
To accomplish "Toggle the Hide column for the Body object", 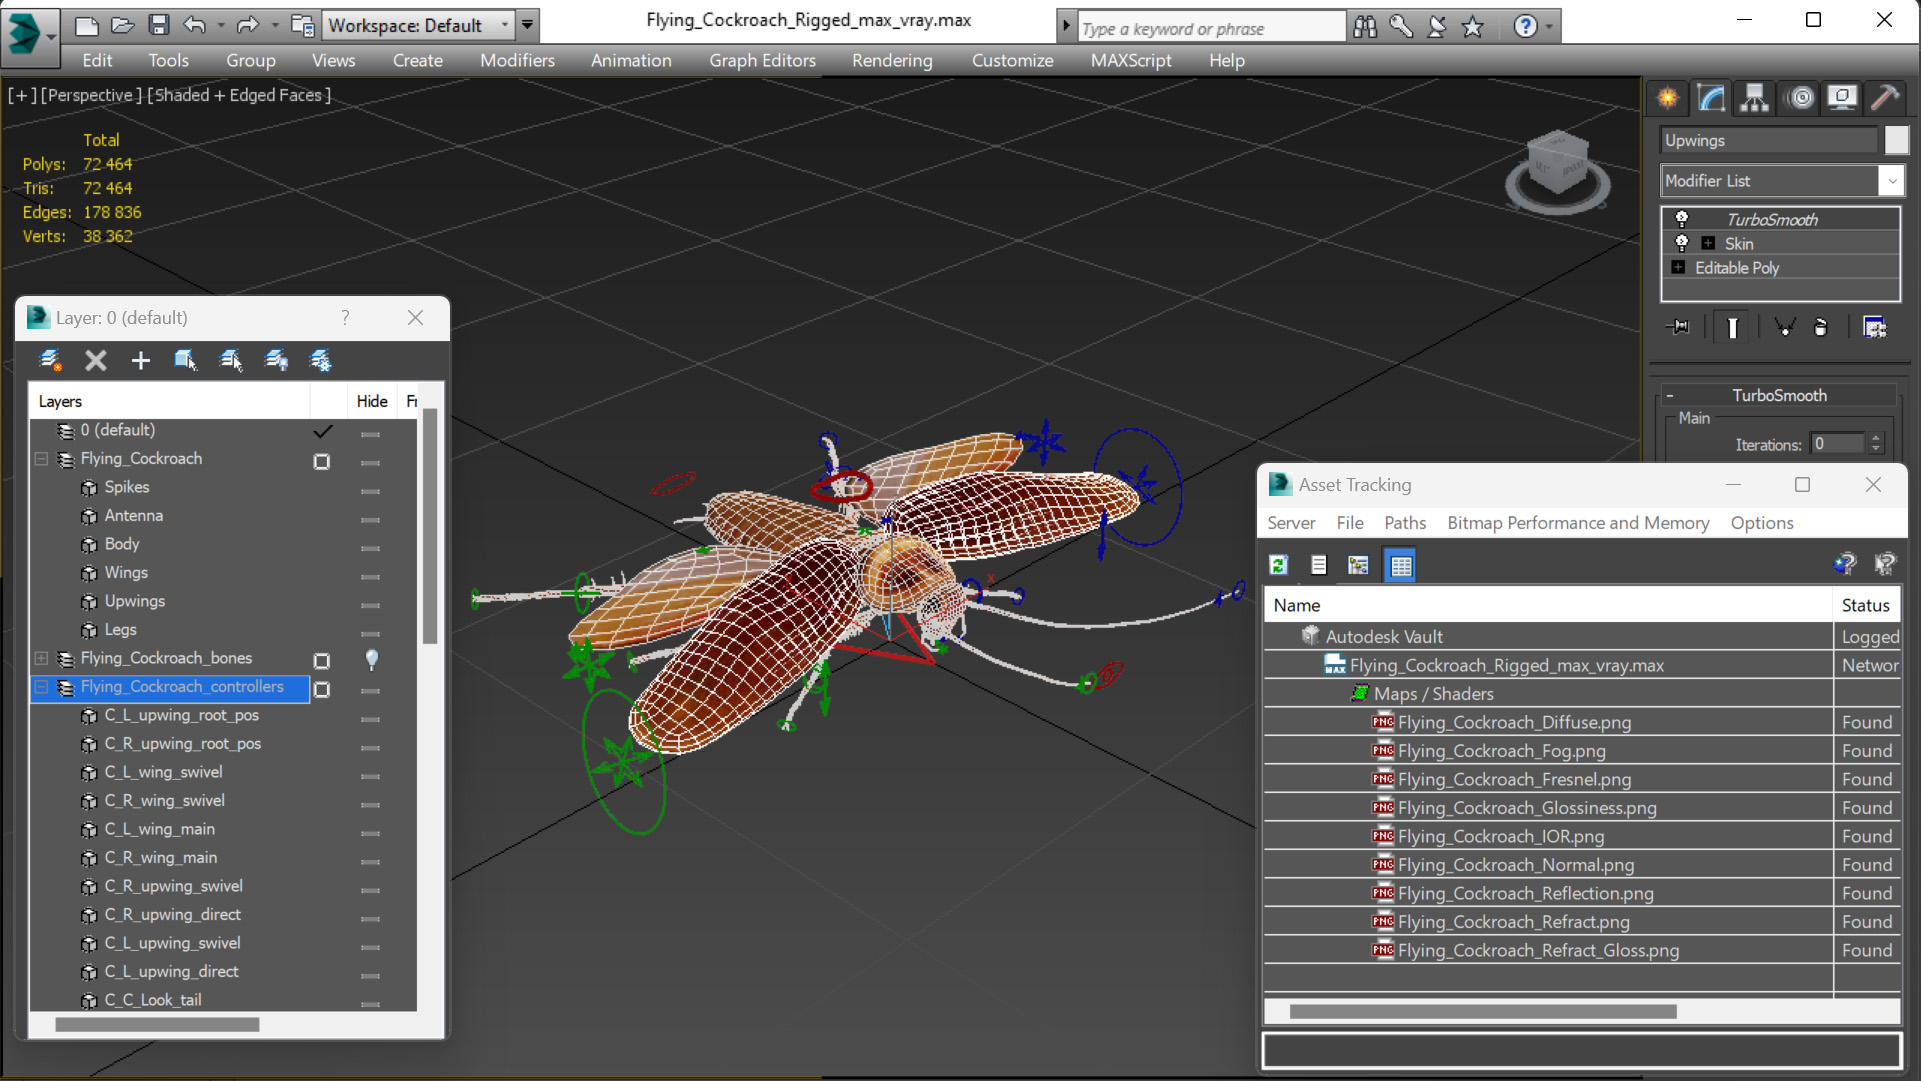I will click(x=370, y=548).
